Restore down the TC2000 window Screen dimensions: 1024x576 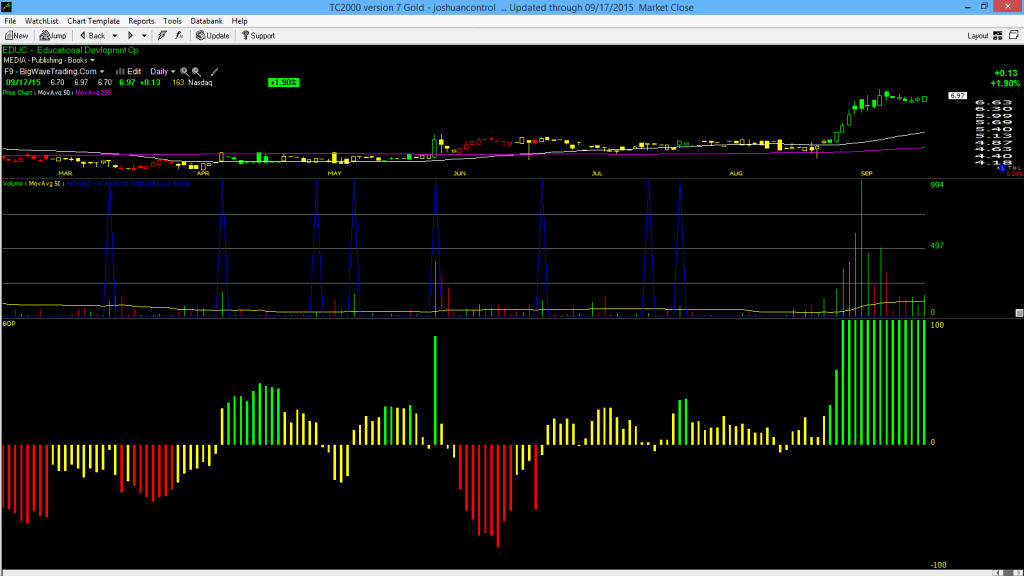pos(984,7)
